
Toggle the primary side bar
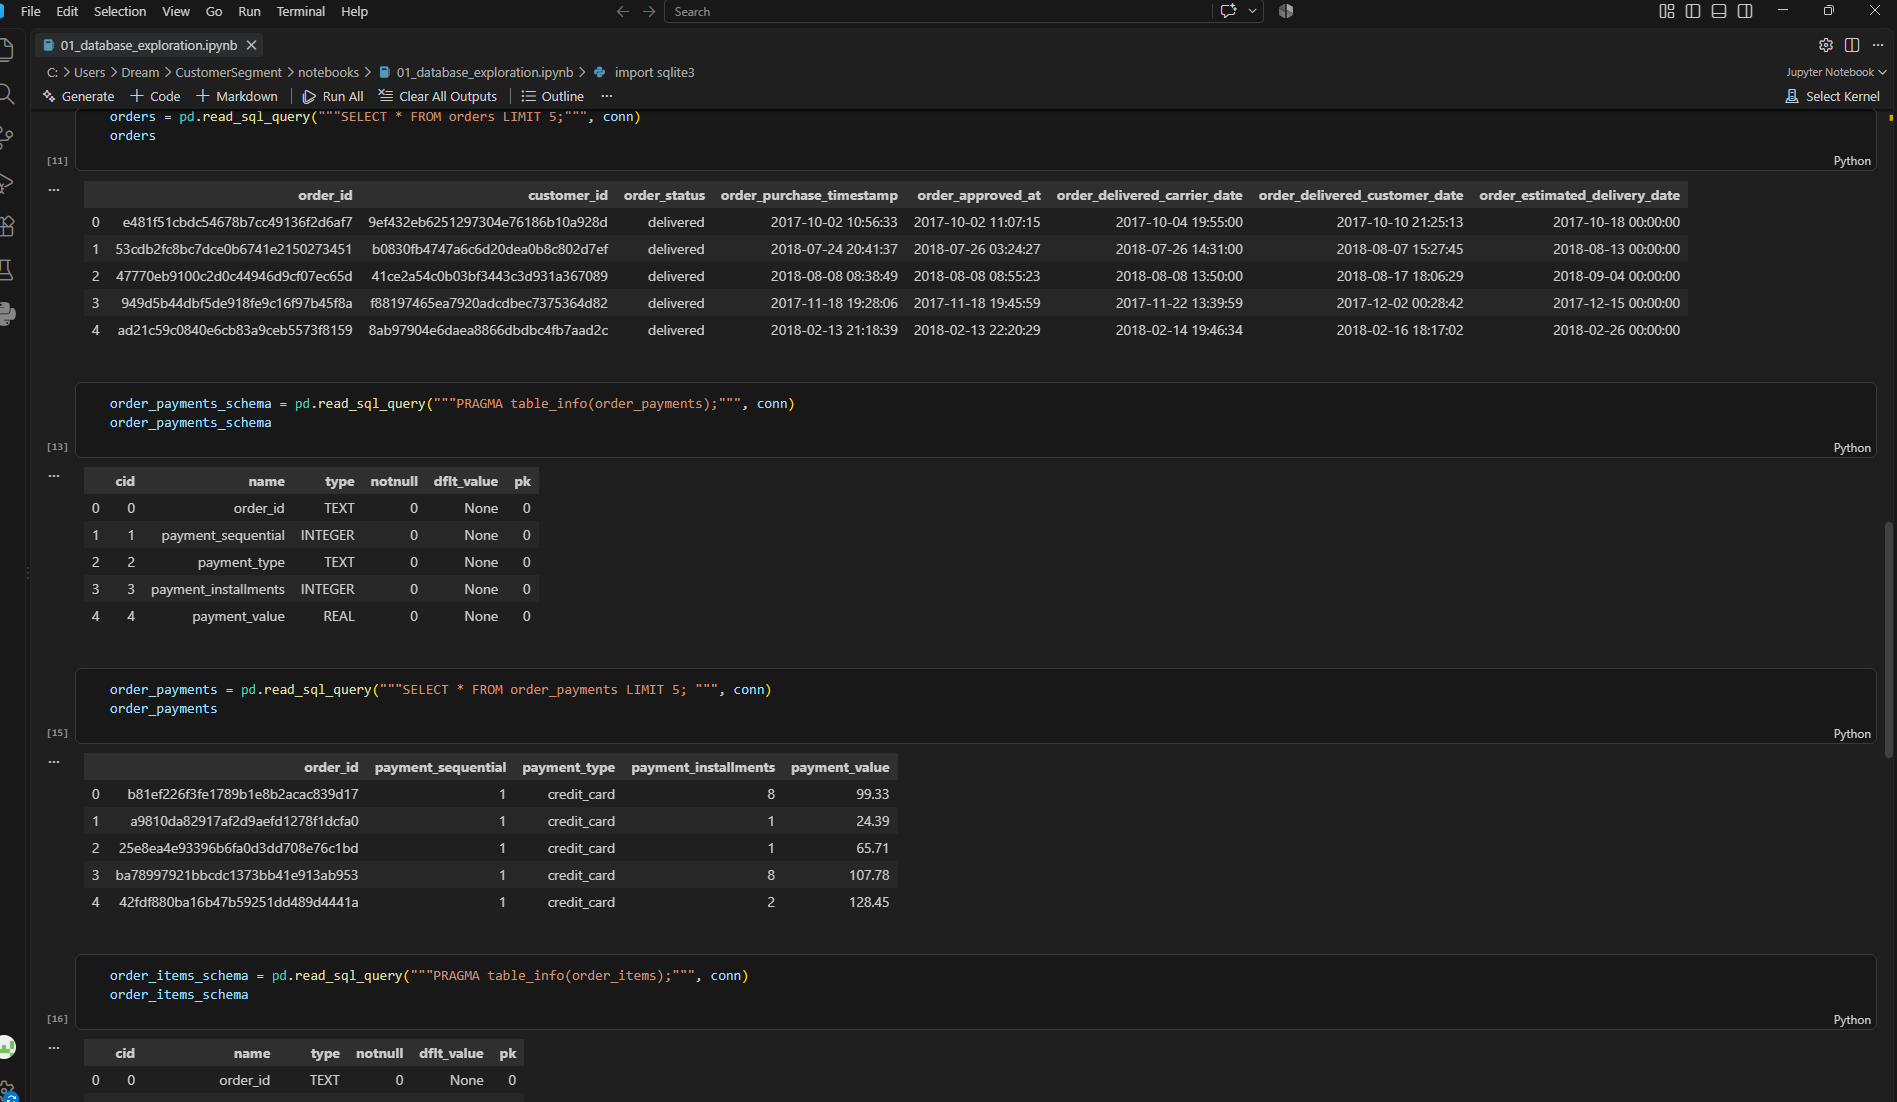click(x=1692, y=11)
